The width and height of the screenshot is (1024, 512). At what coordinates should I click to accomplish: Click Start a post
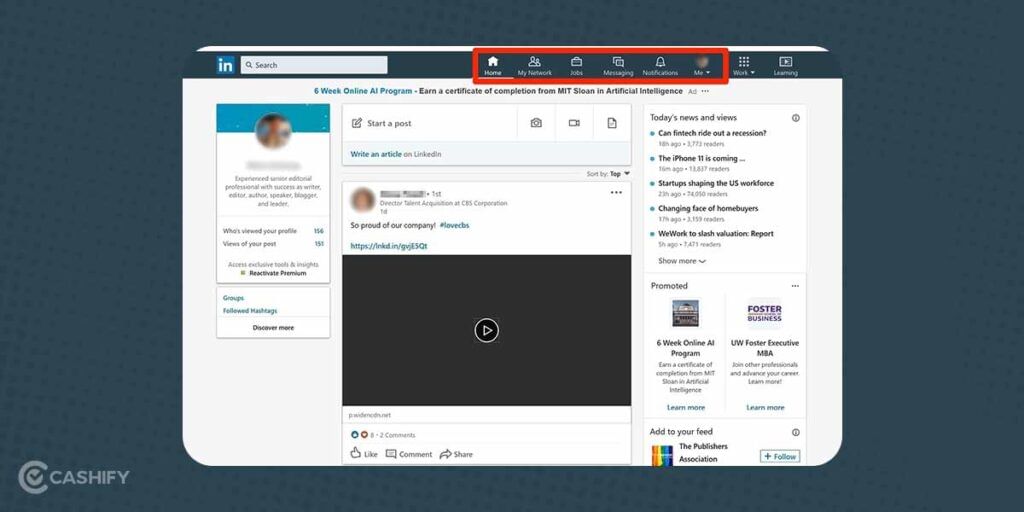[x=430, y=123]
